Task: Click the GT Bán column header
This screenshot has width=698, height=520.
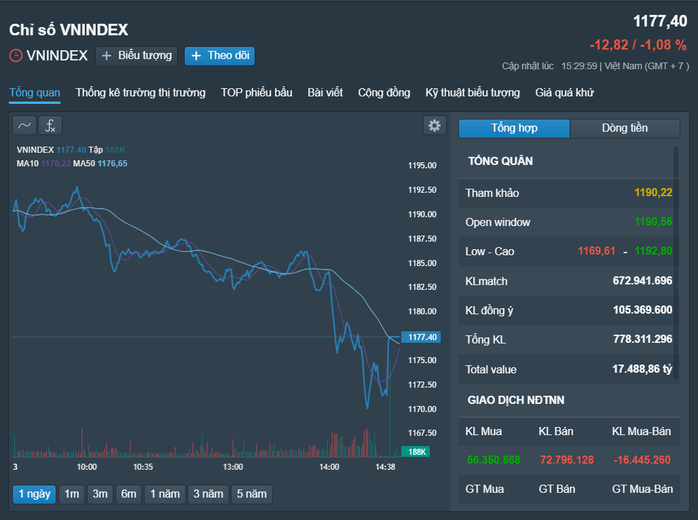Action: [556, 489]
